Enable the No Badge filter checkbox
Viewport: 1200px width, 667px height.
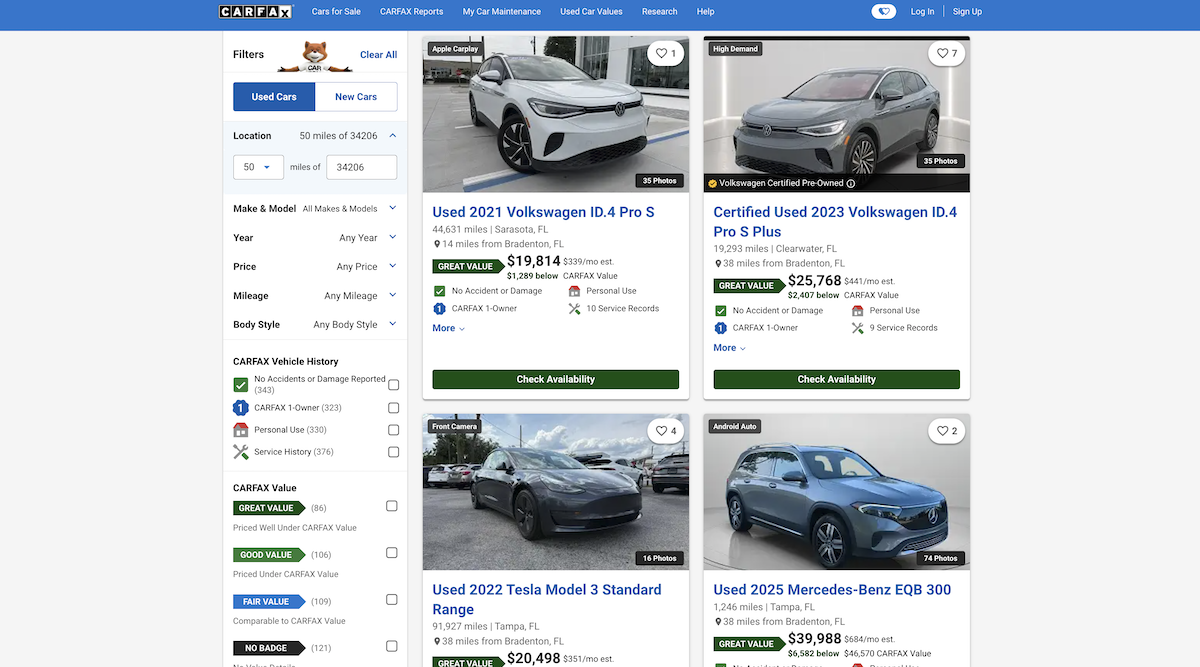coord(392,646)
